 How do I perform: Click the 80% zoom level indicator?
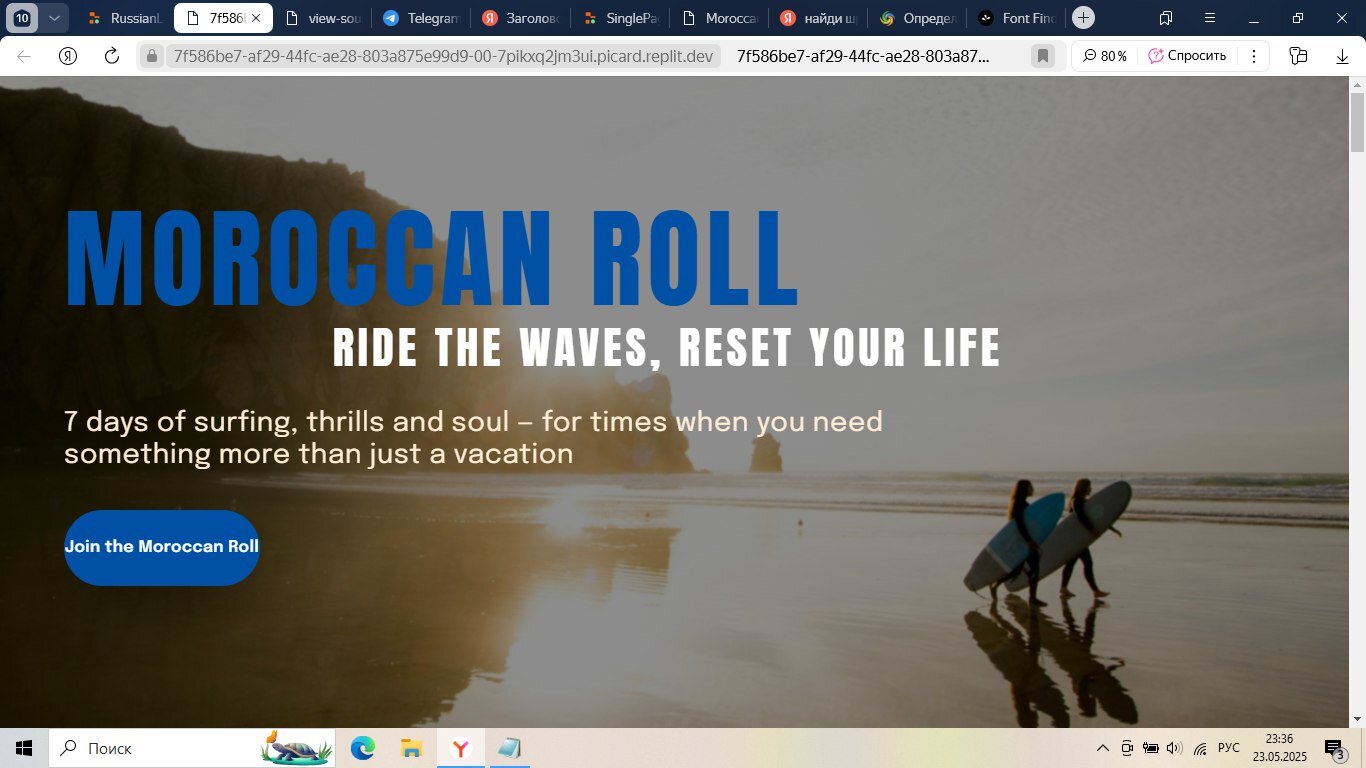(1104, 56)
